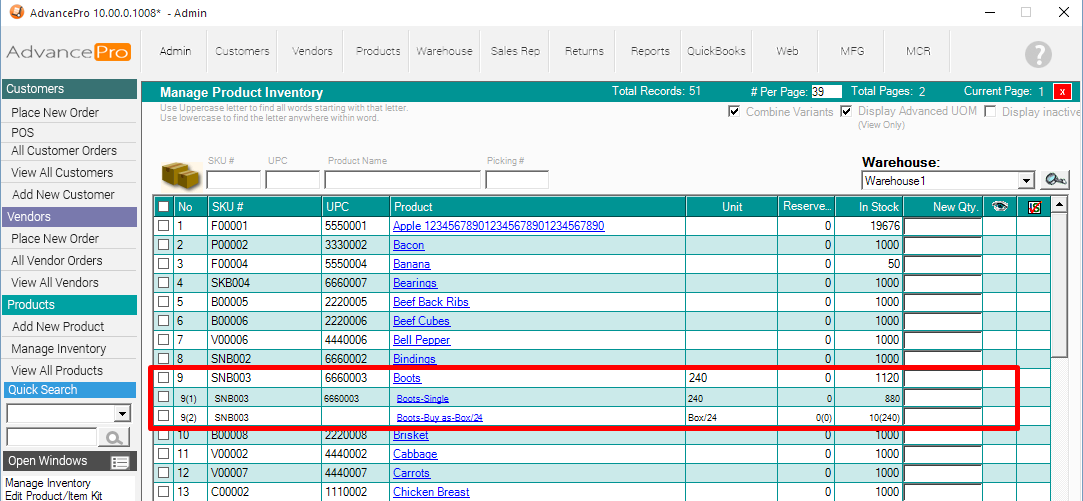Click Place New Order under Customers
The image size is (1083, 501).
pos(55,113)
